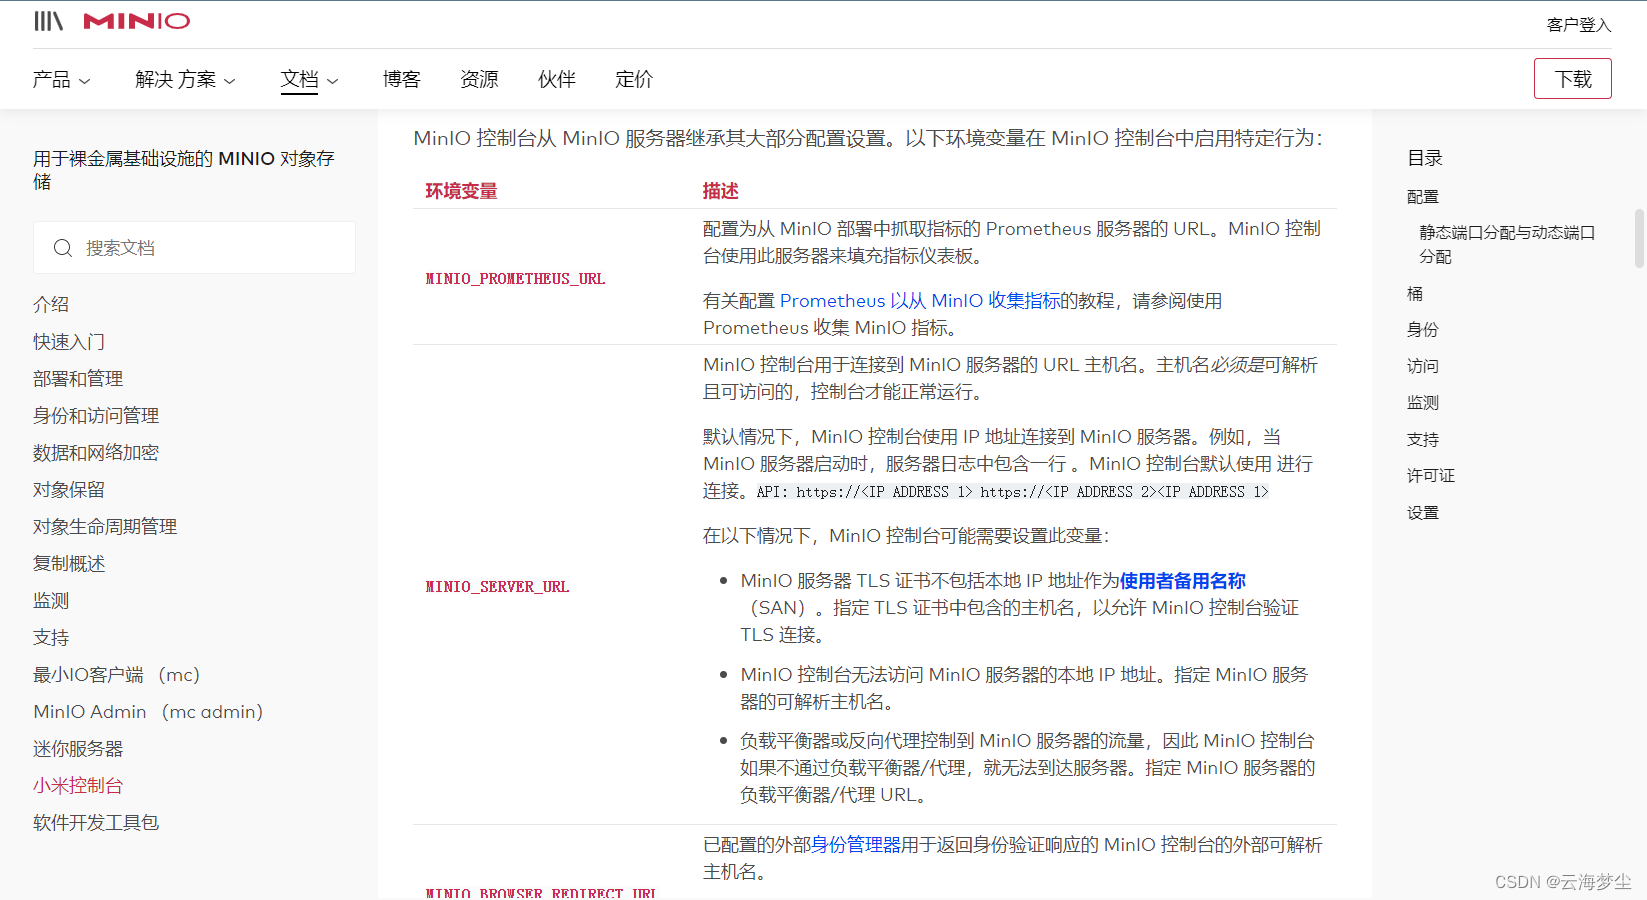Screen dimensions: 1647x900
Task: Jump to 身份 in table of contents
Action: click(1423, 329)
